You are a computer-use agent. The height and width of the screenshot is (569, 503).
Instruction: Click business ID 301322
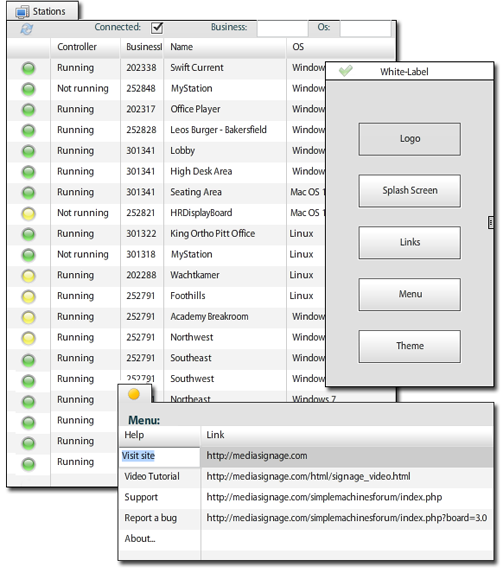pyautogui.click(x=141, y=234)
